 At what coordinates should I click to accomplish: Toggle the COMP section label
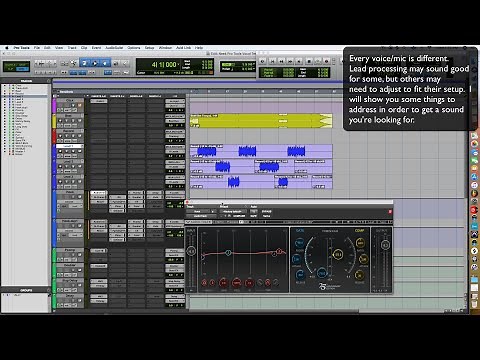359,231
